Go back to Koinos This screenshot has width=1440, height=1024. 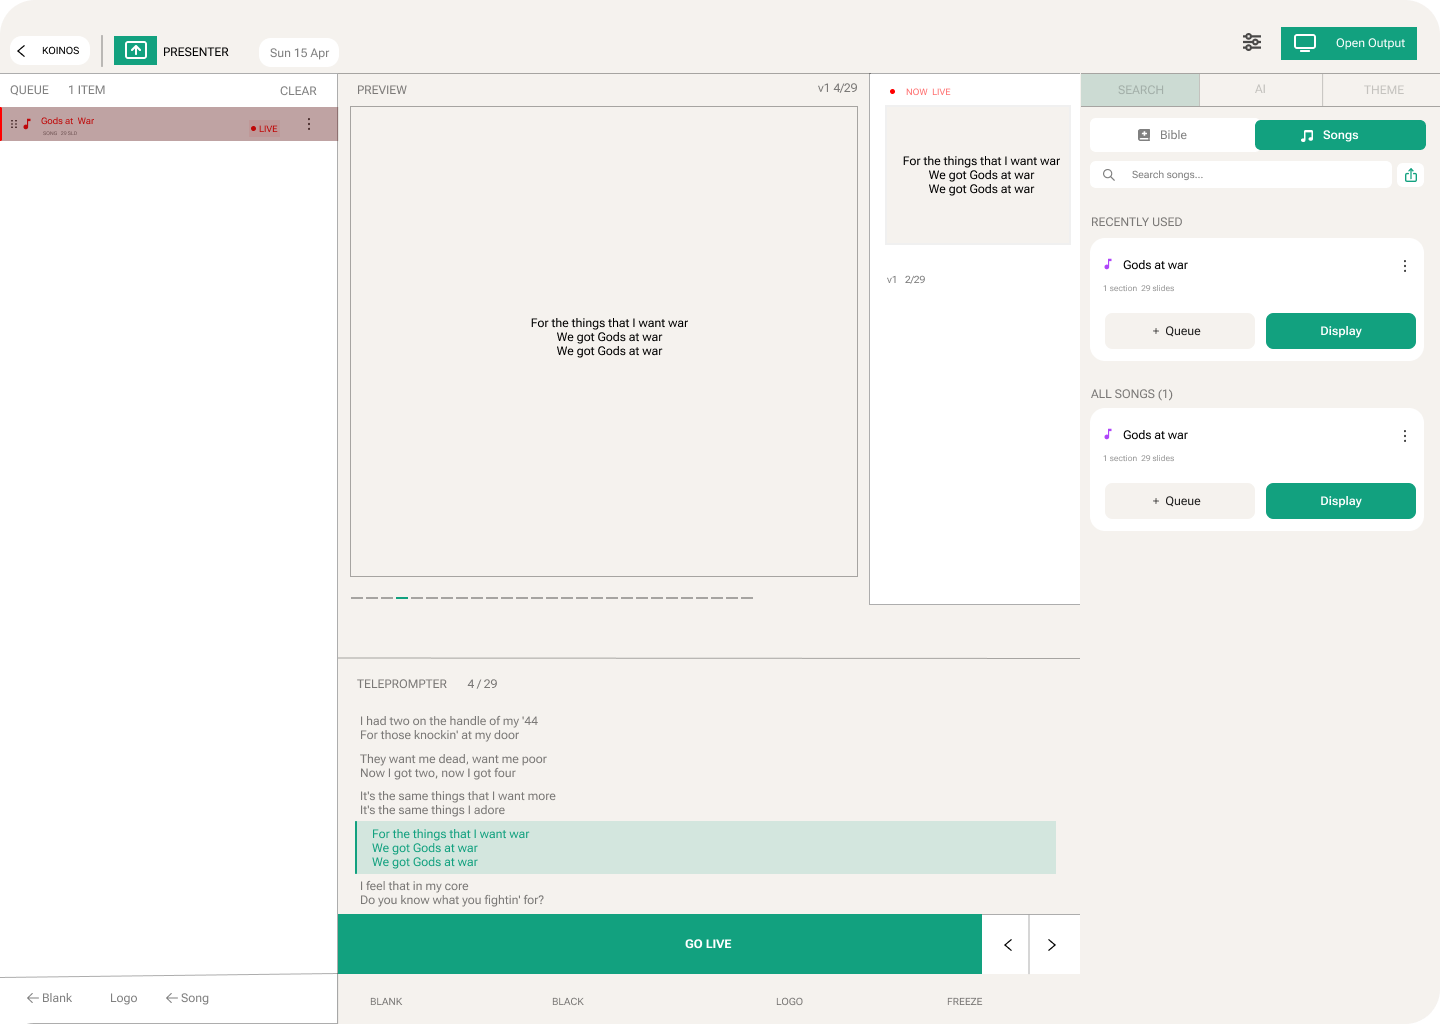[50, 51]
